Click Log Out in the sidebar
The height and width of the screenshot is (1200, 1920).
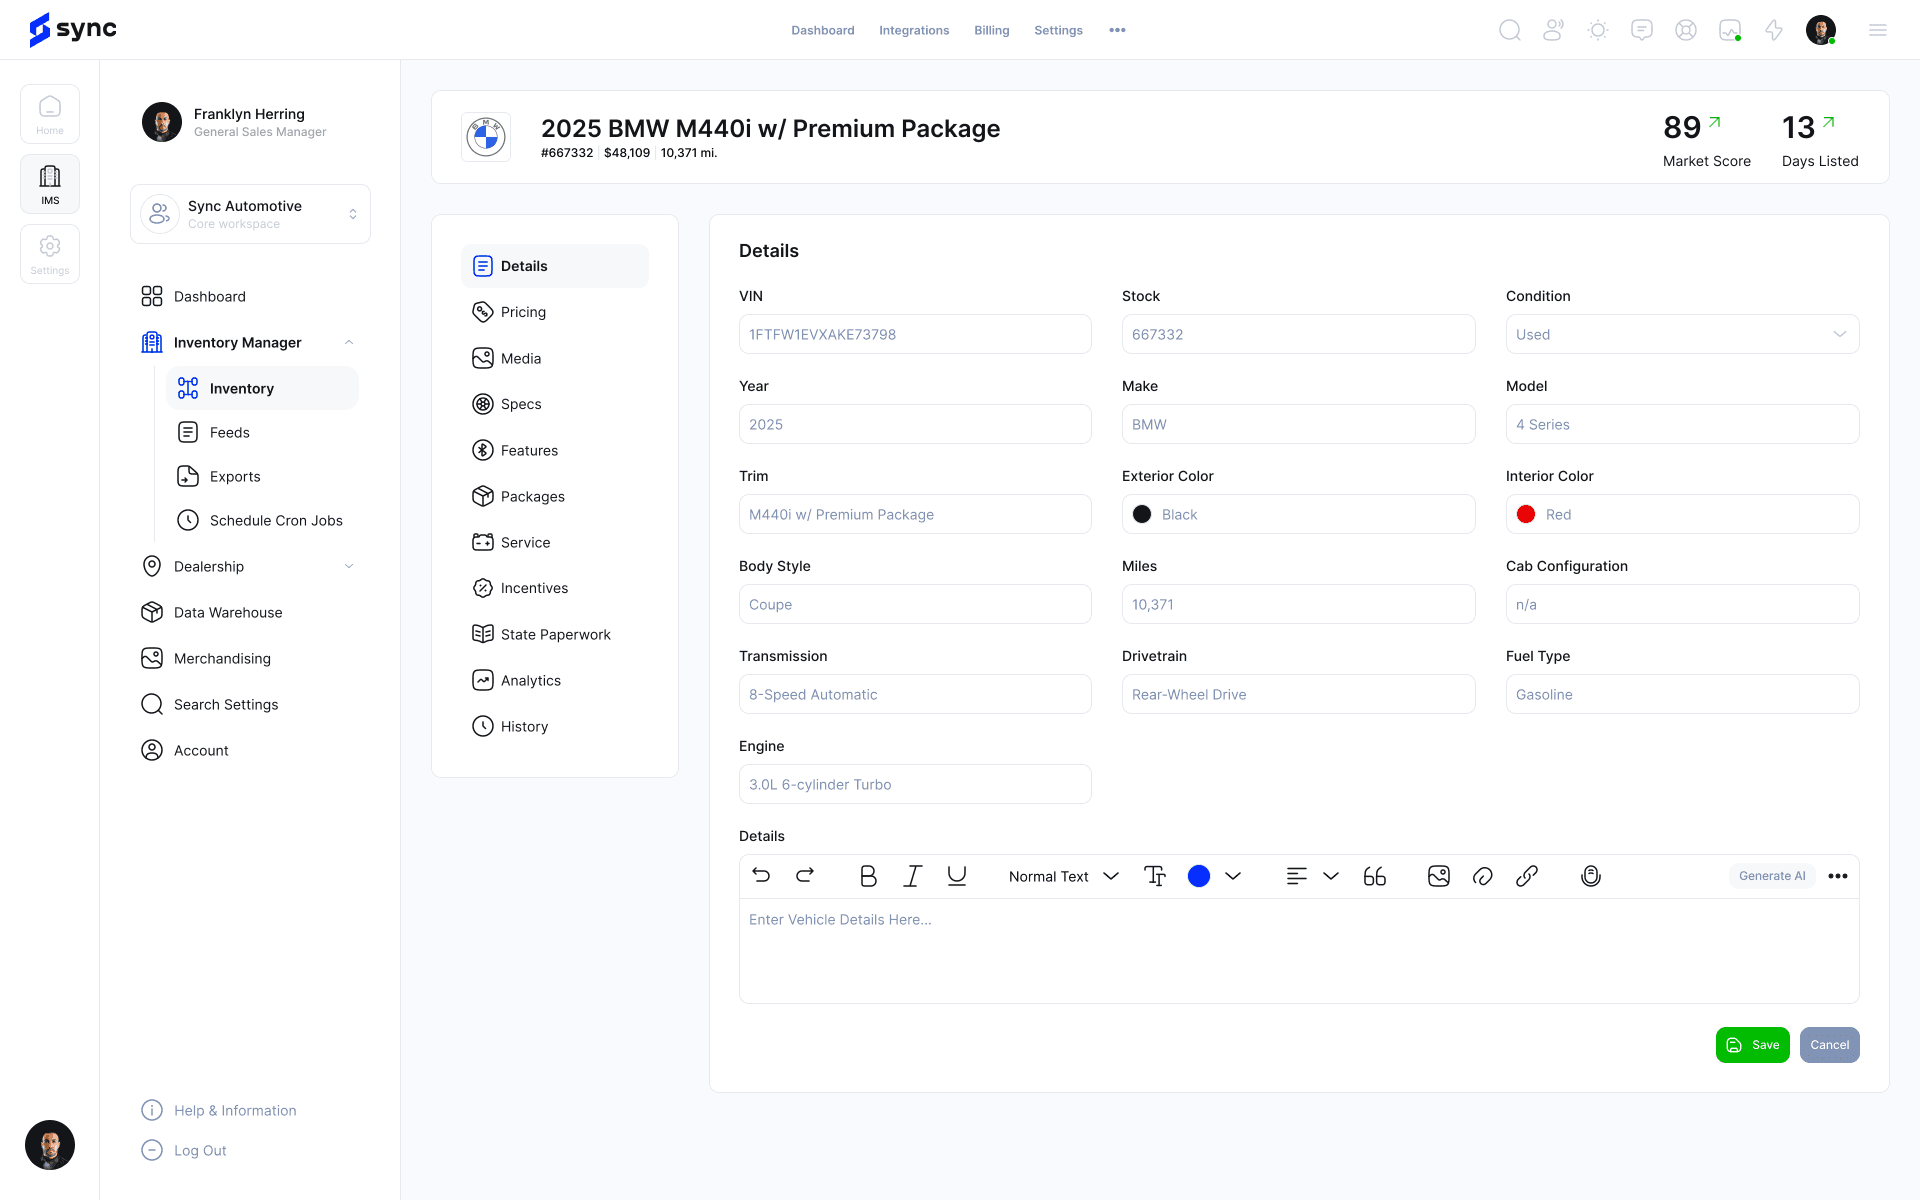coord(184,1150)
